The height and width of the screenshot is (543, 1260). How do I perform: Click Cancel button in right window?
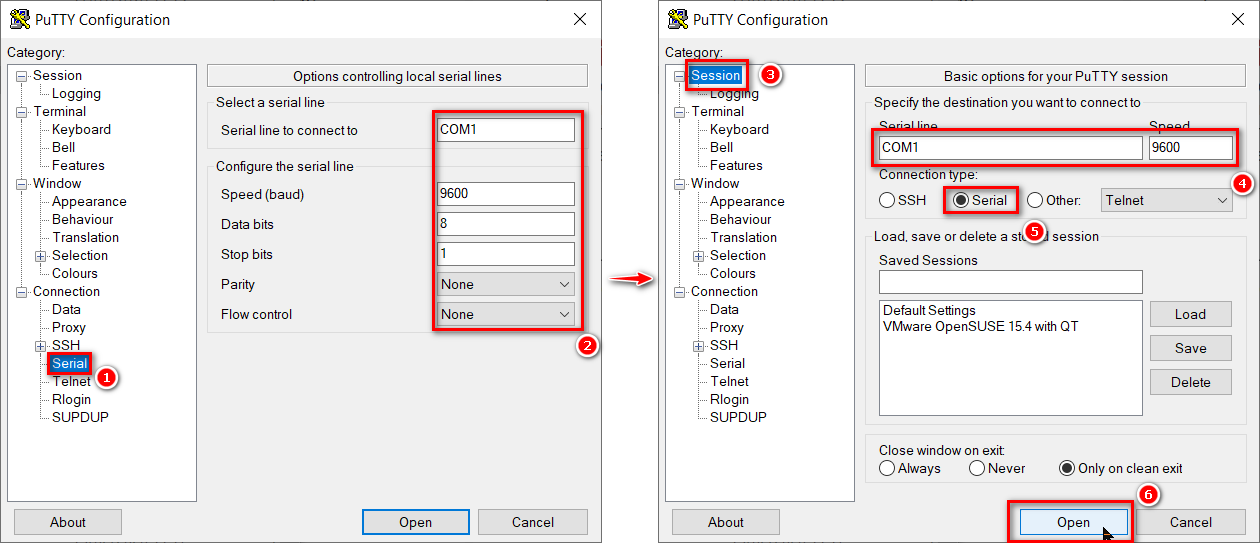pos(1190,522)
